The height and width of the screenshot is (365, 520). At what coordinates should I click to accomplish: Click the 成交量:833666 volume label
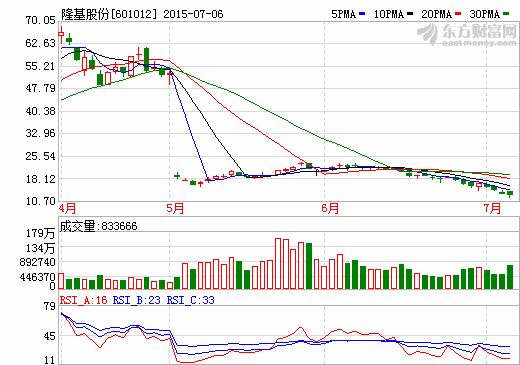98,226
